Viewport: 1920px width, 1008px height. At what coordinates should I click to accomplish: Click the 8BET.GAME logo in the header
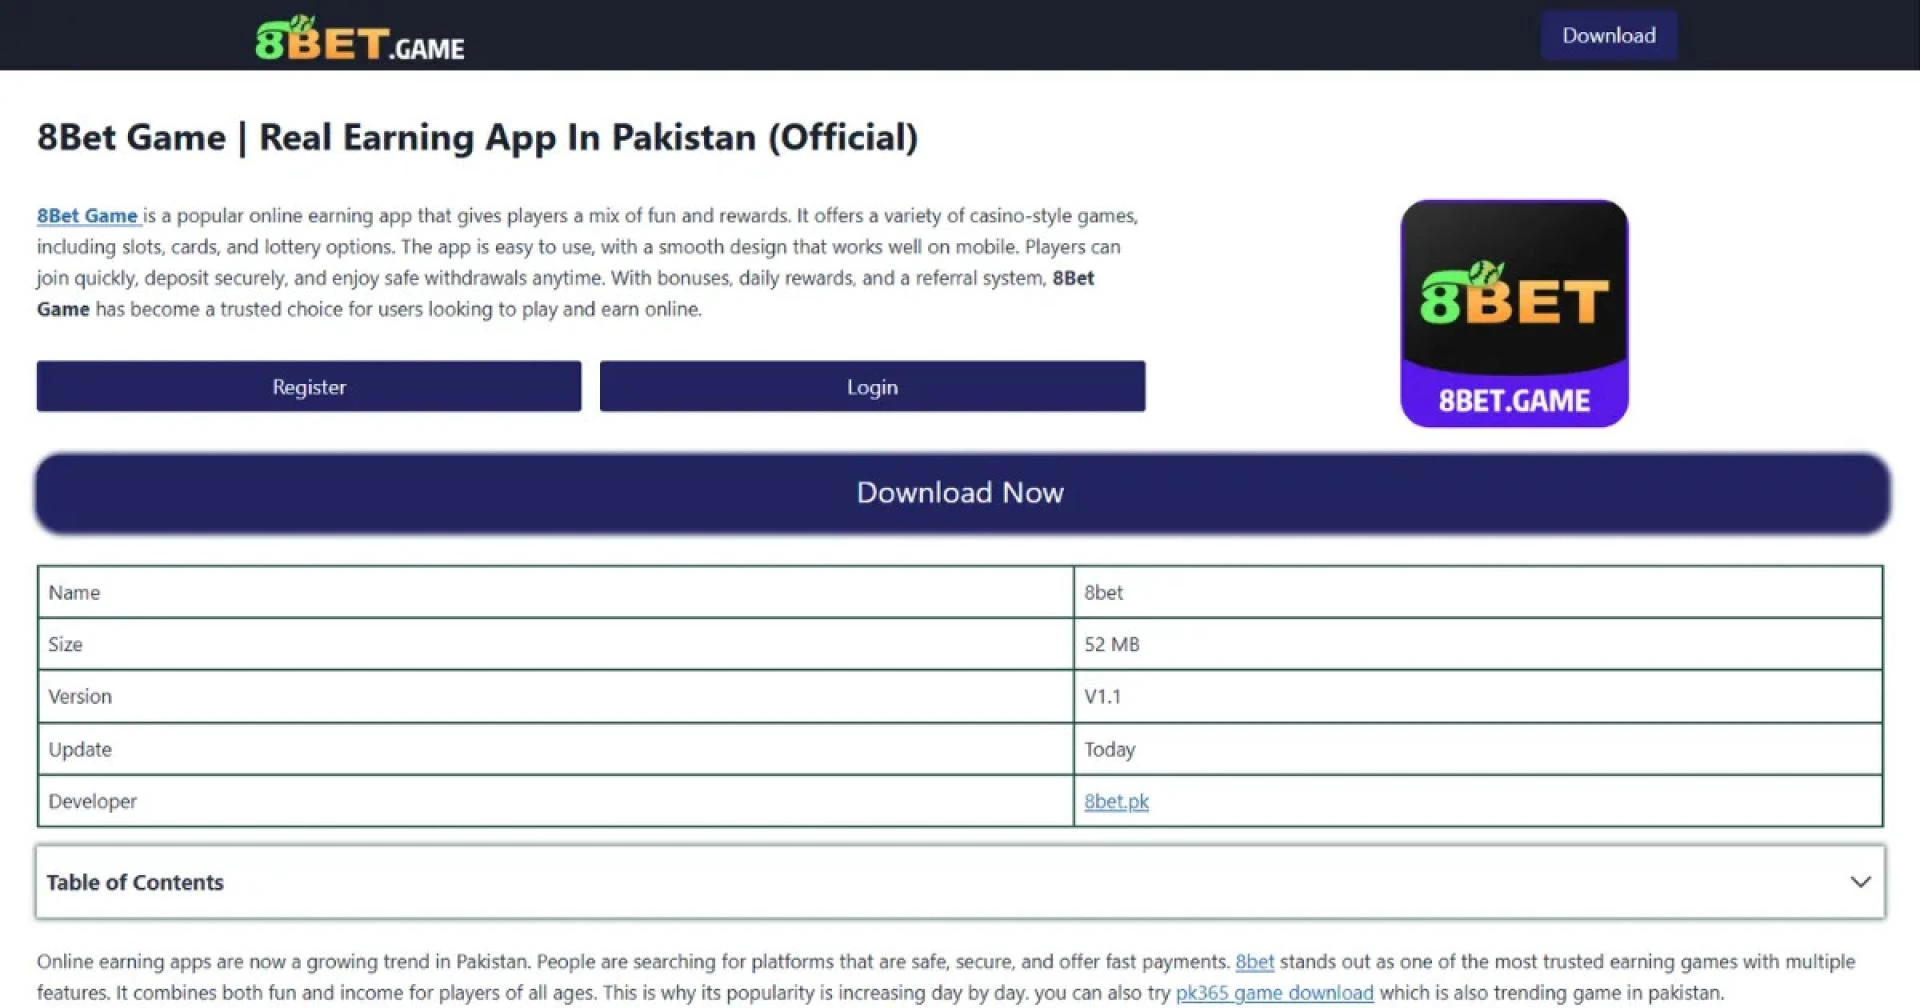[360, 37]
